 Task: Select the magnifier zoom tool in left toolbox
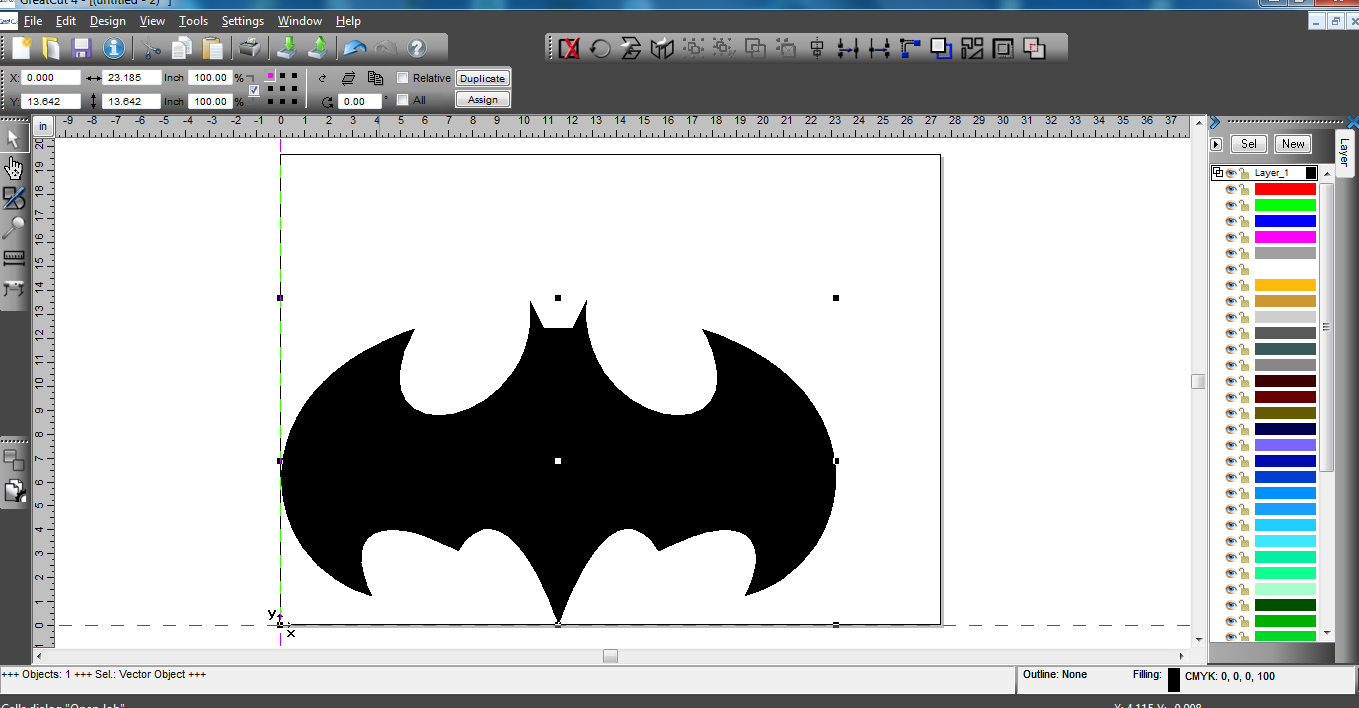tap(13, 228)
